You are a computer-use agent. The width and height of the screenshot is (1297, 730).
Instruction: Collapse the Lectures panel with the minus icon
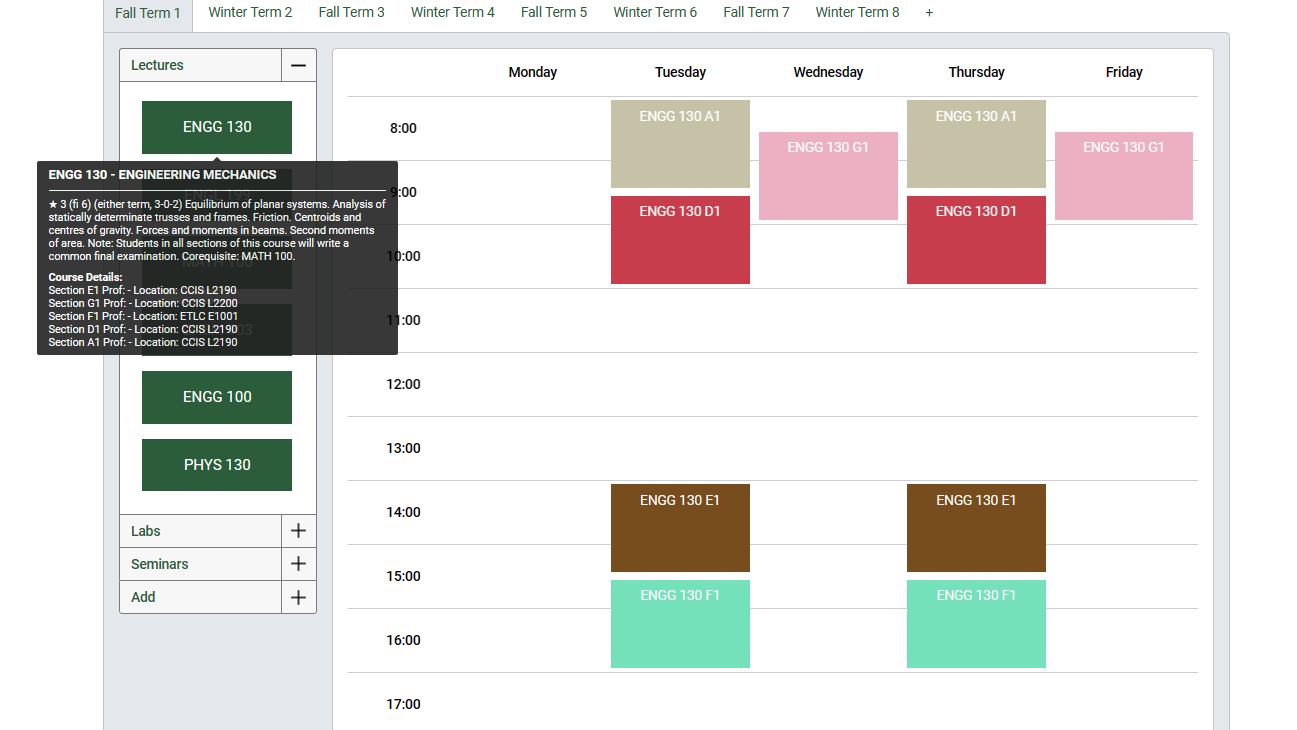tap(299, 64)
